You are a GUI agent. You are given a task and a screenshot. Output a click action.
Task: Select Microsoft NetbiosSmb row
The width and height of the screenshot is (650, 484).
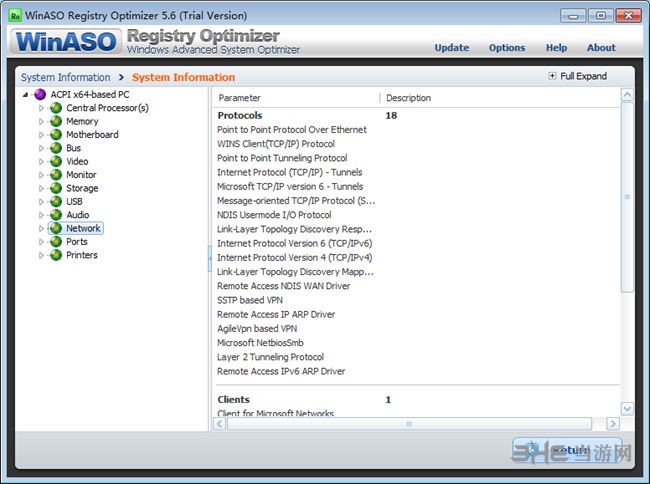click(417, 343)
